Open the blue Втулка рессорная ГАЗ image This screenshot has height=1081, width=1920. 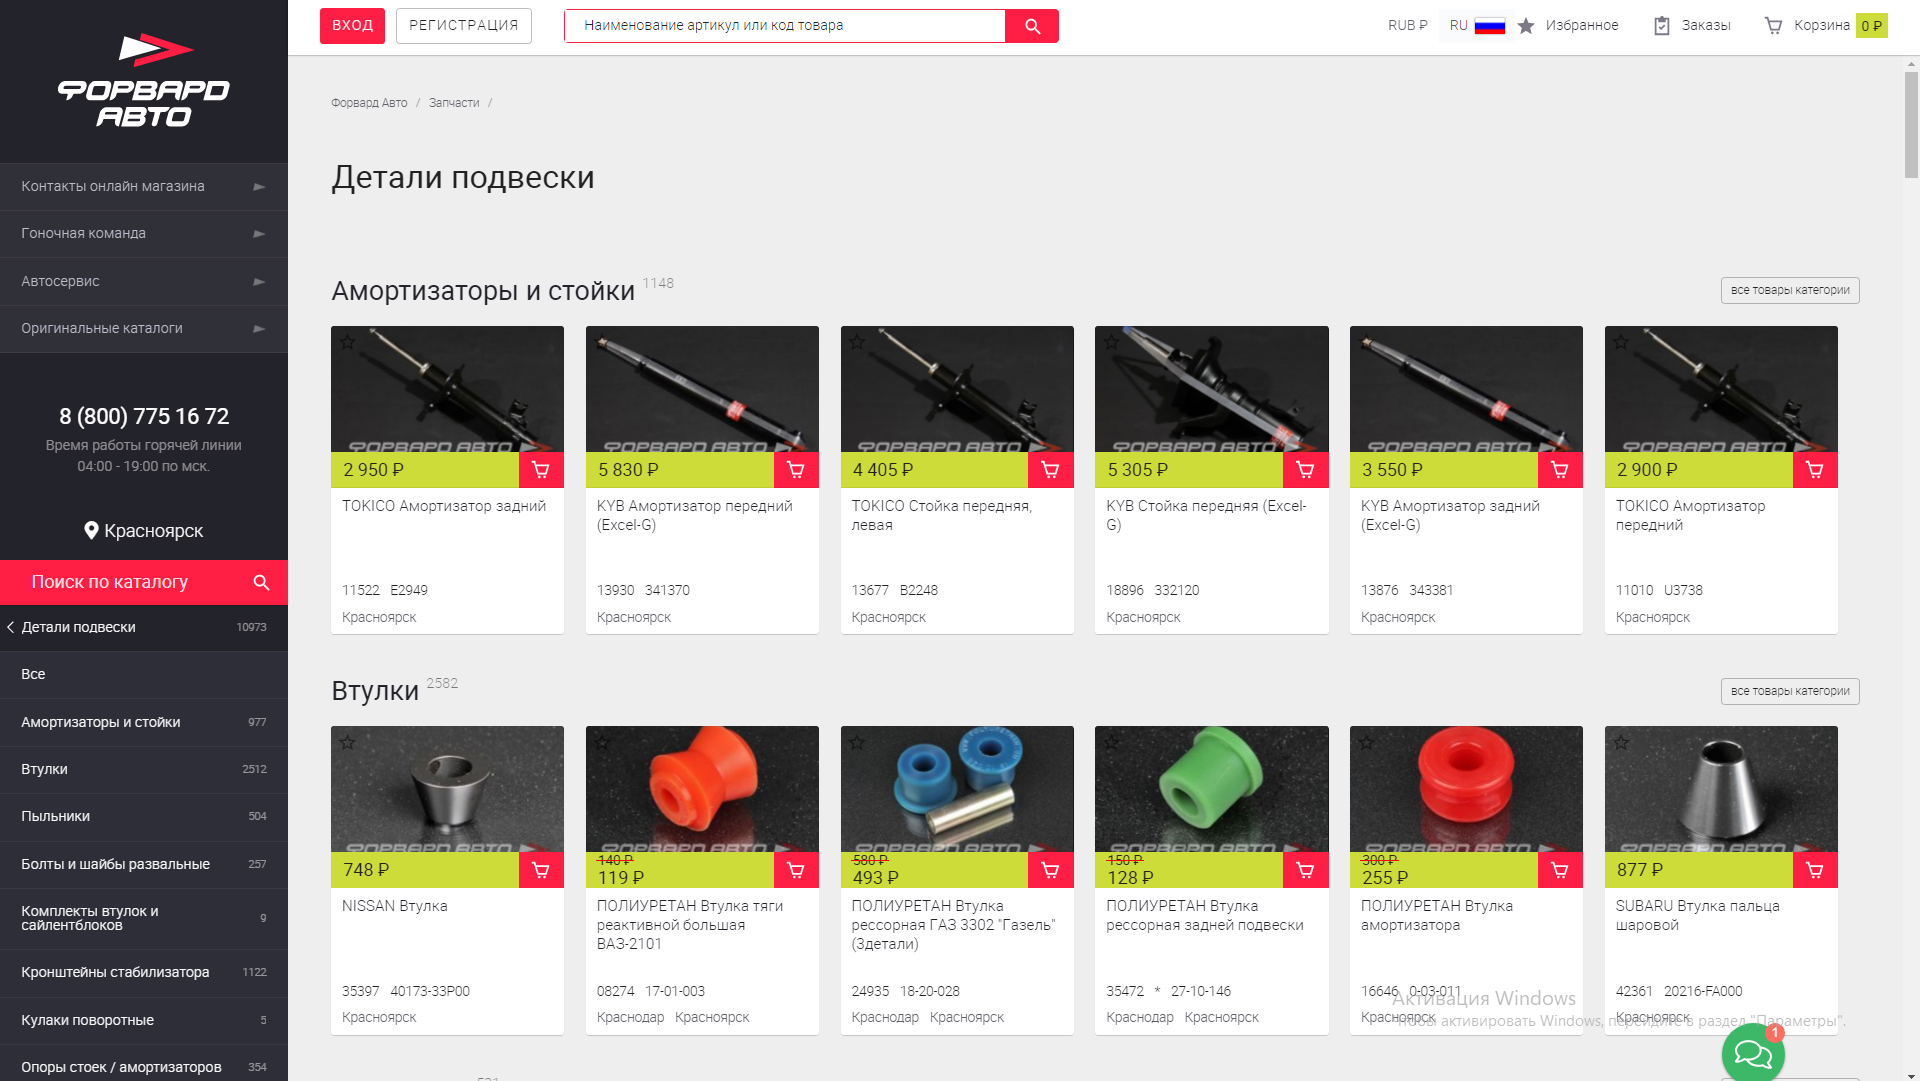pyautogui.click(x=957, y=789)
